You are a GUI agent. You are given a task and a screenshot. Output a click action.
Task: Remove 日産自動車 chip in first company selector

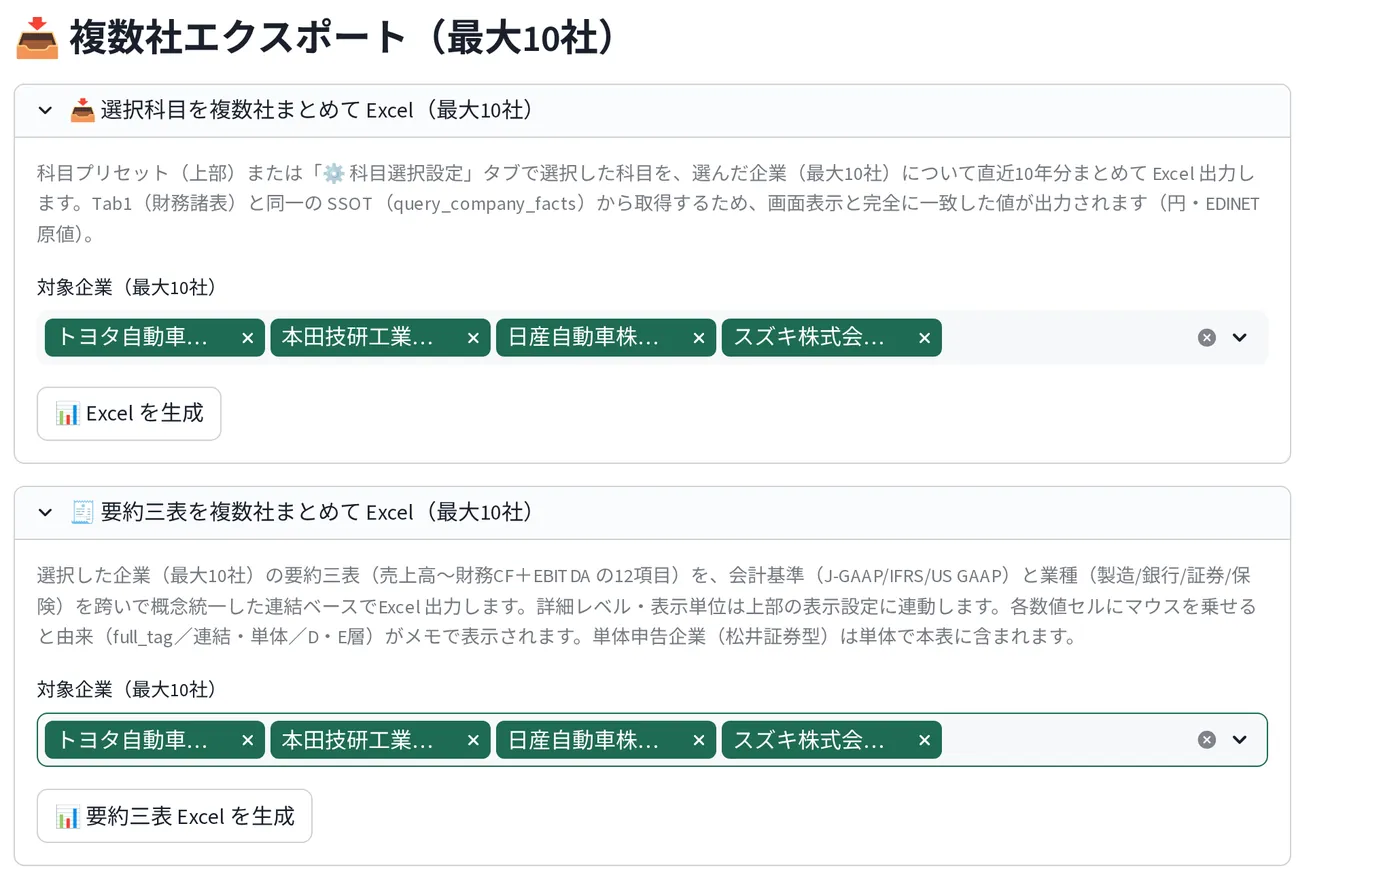(699, 338)
